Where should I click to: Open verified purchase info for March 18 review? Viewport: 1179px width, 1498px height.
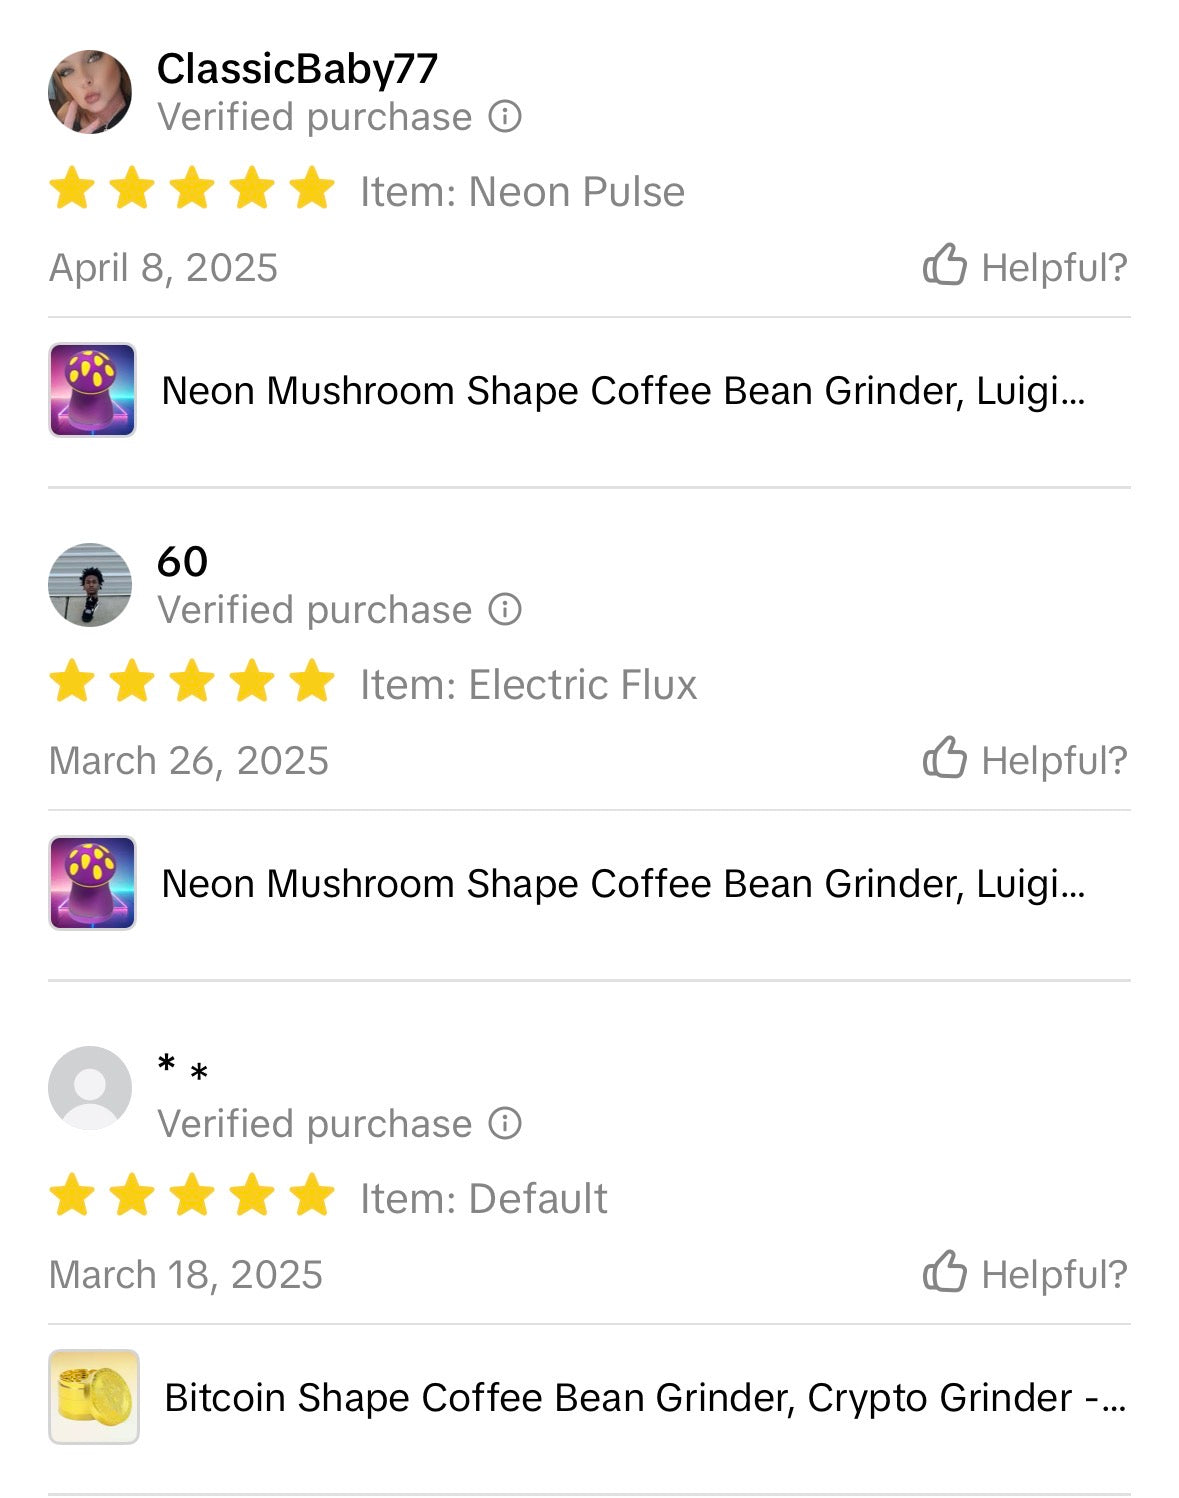click(505, 1124)
